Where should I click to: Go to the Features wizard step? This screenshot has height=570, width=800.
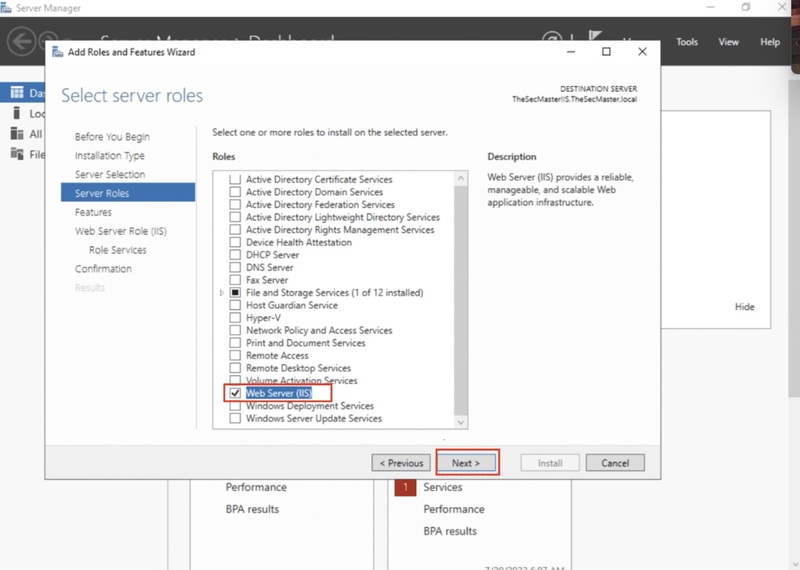93,212
